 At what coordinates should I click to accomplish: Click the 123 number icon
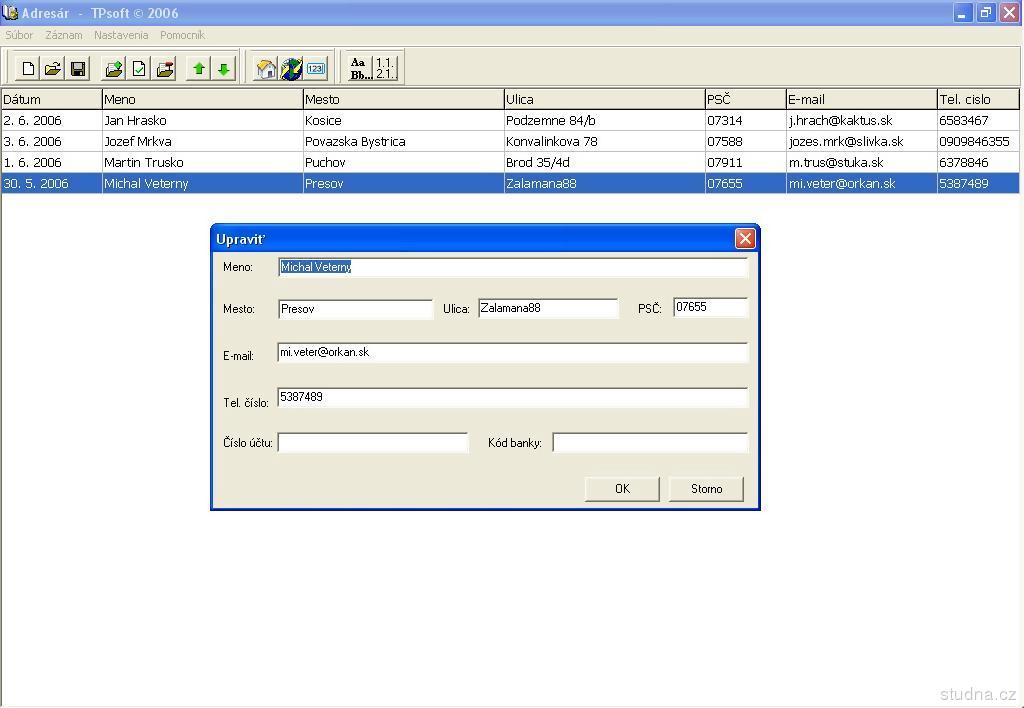(x=316, y=69)
